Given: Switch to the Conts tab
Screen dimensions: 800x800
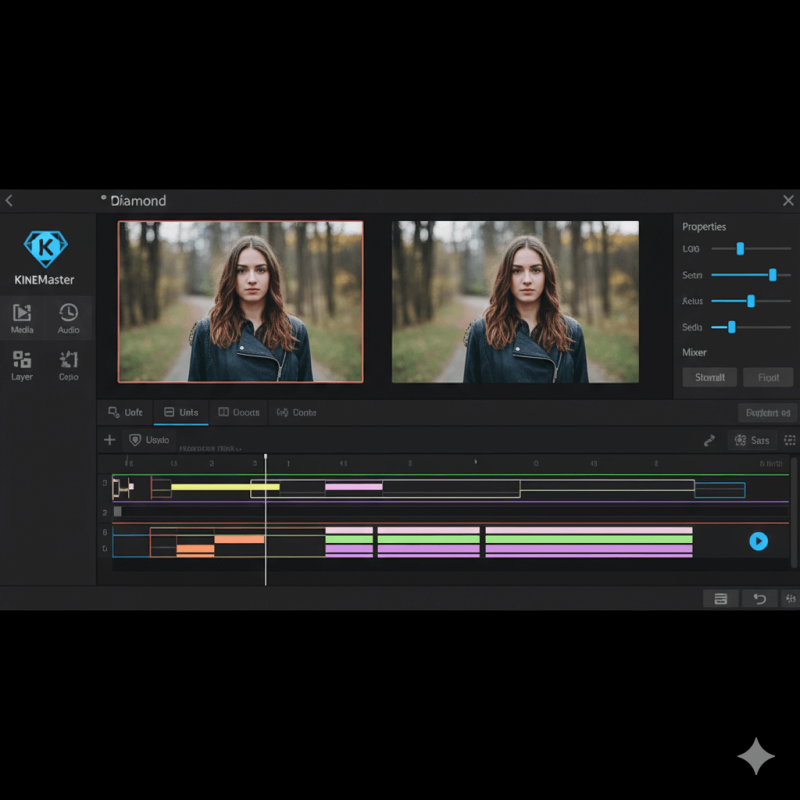Looking at the screenshot, I should click(297, 412).
